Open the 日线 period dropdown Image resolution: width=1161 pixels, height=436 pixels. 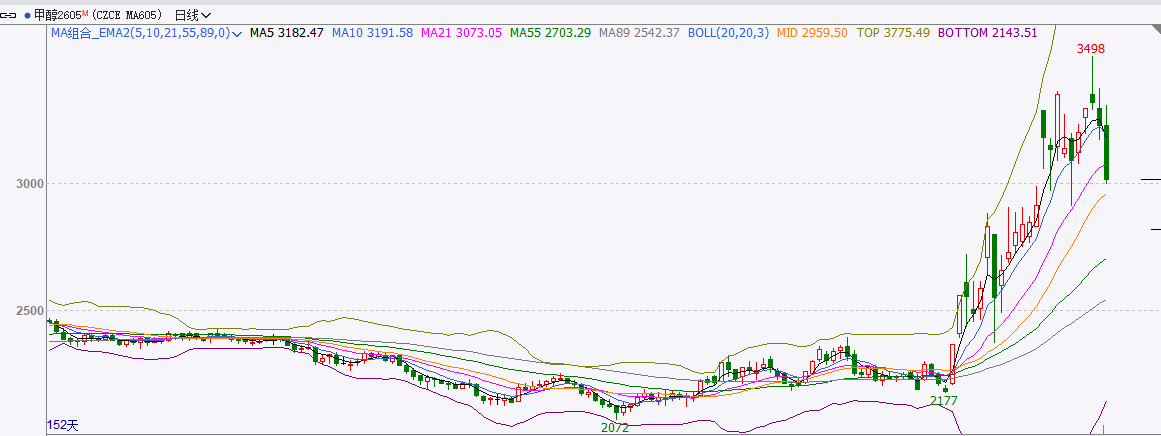tap(192, 15)
